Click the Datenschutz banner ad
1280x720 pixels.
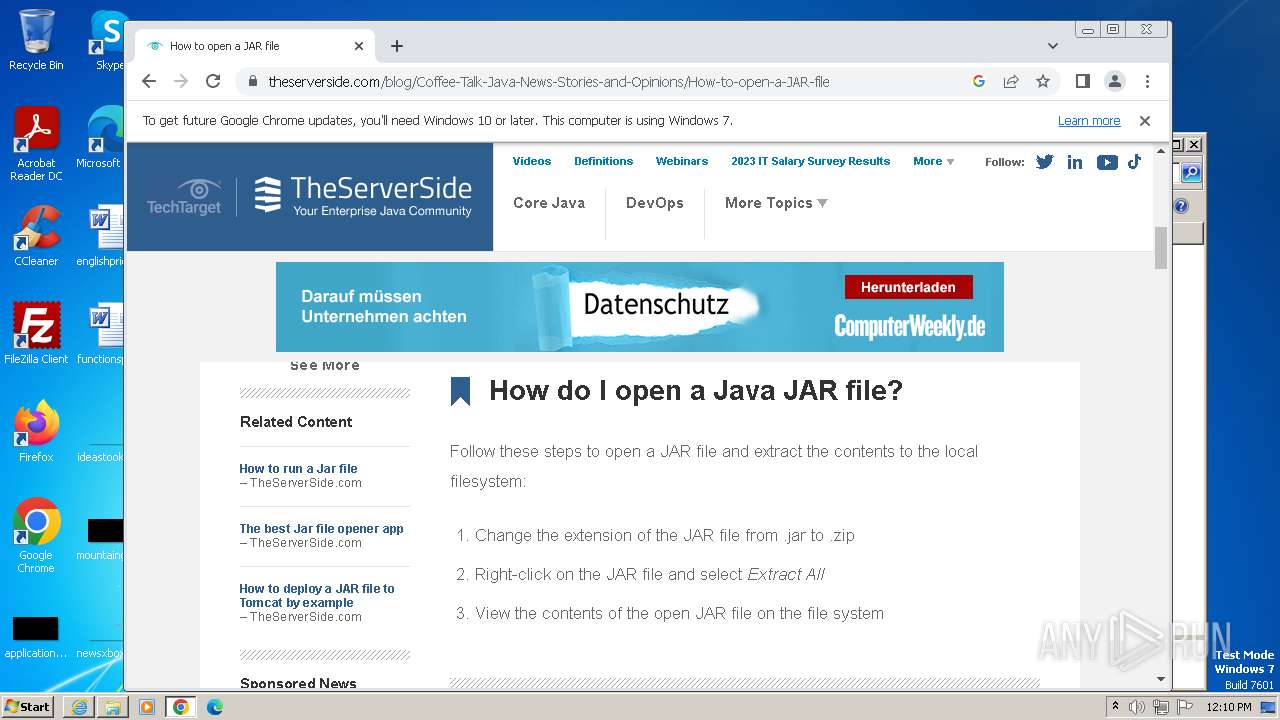click(640, 307)
